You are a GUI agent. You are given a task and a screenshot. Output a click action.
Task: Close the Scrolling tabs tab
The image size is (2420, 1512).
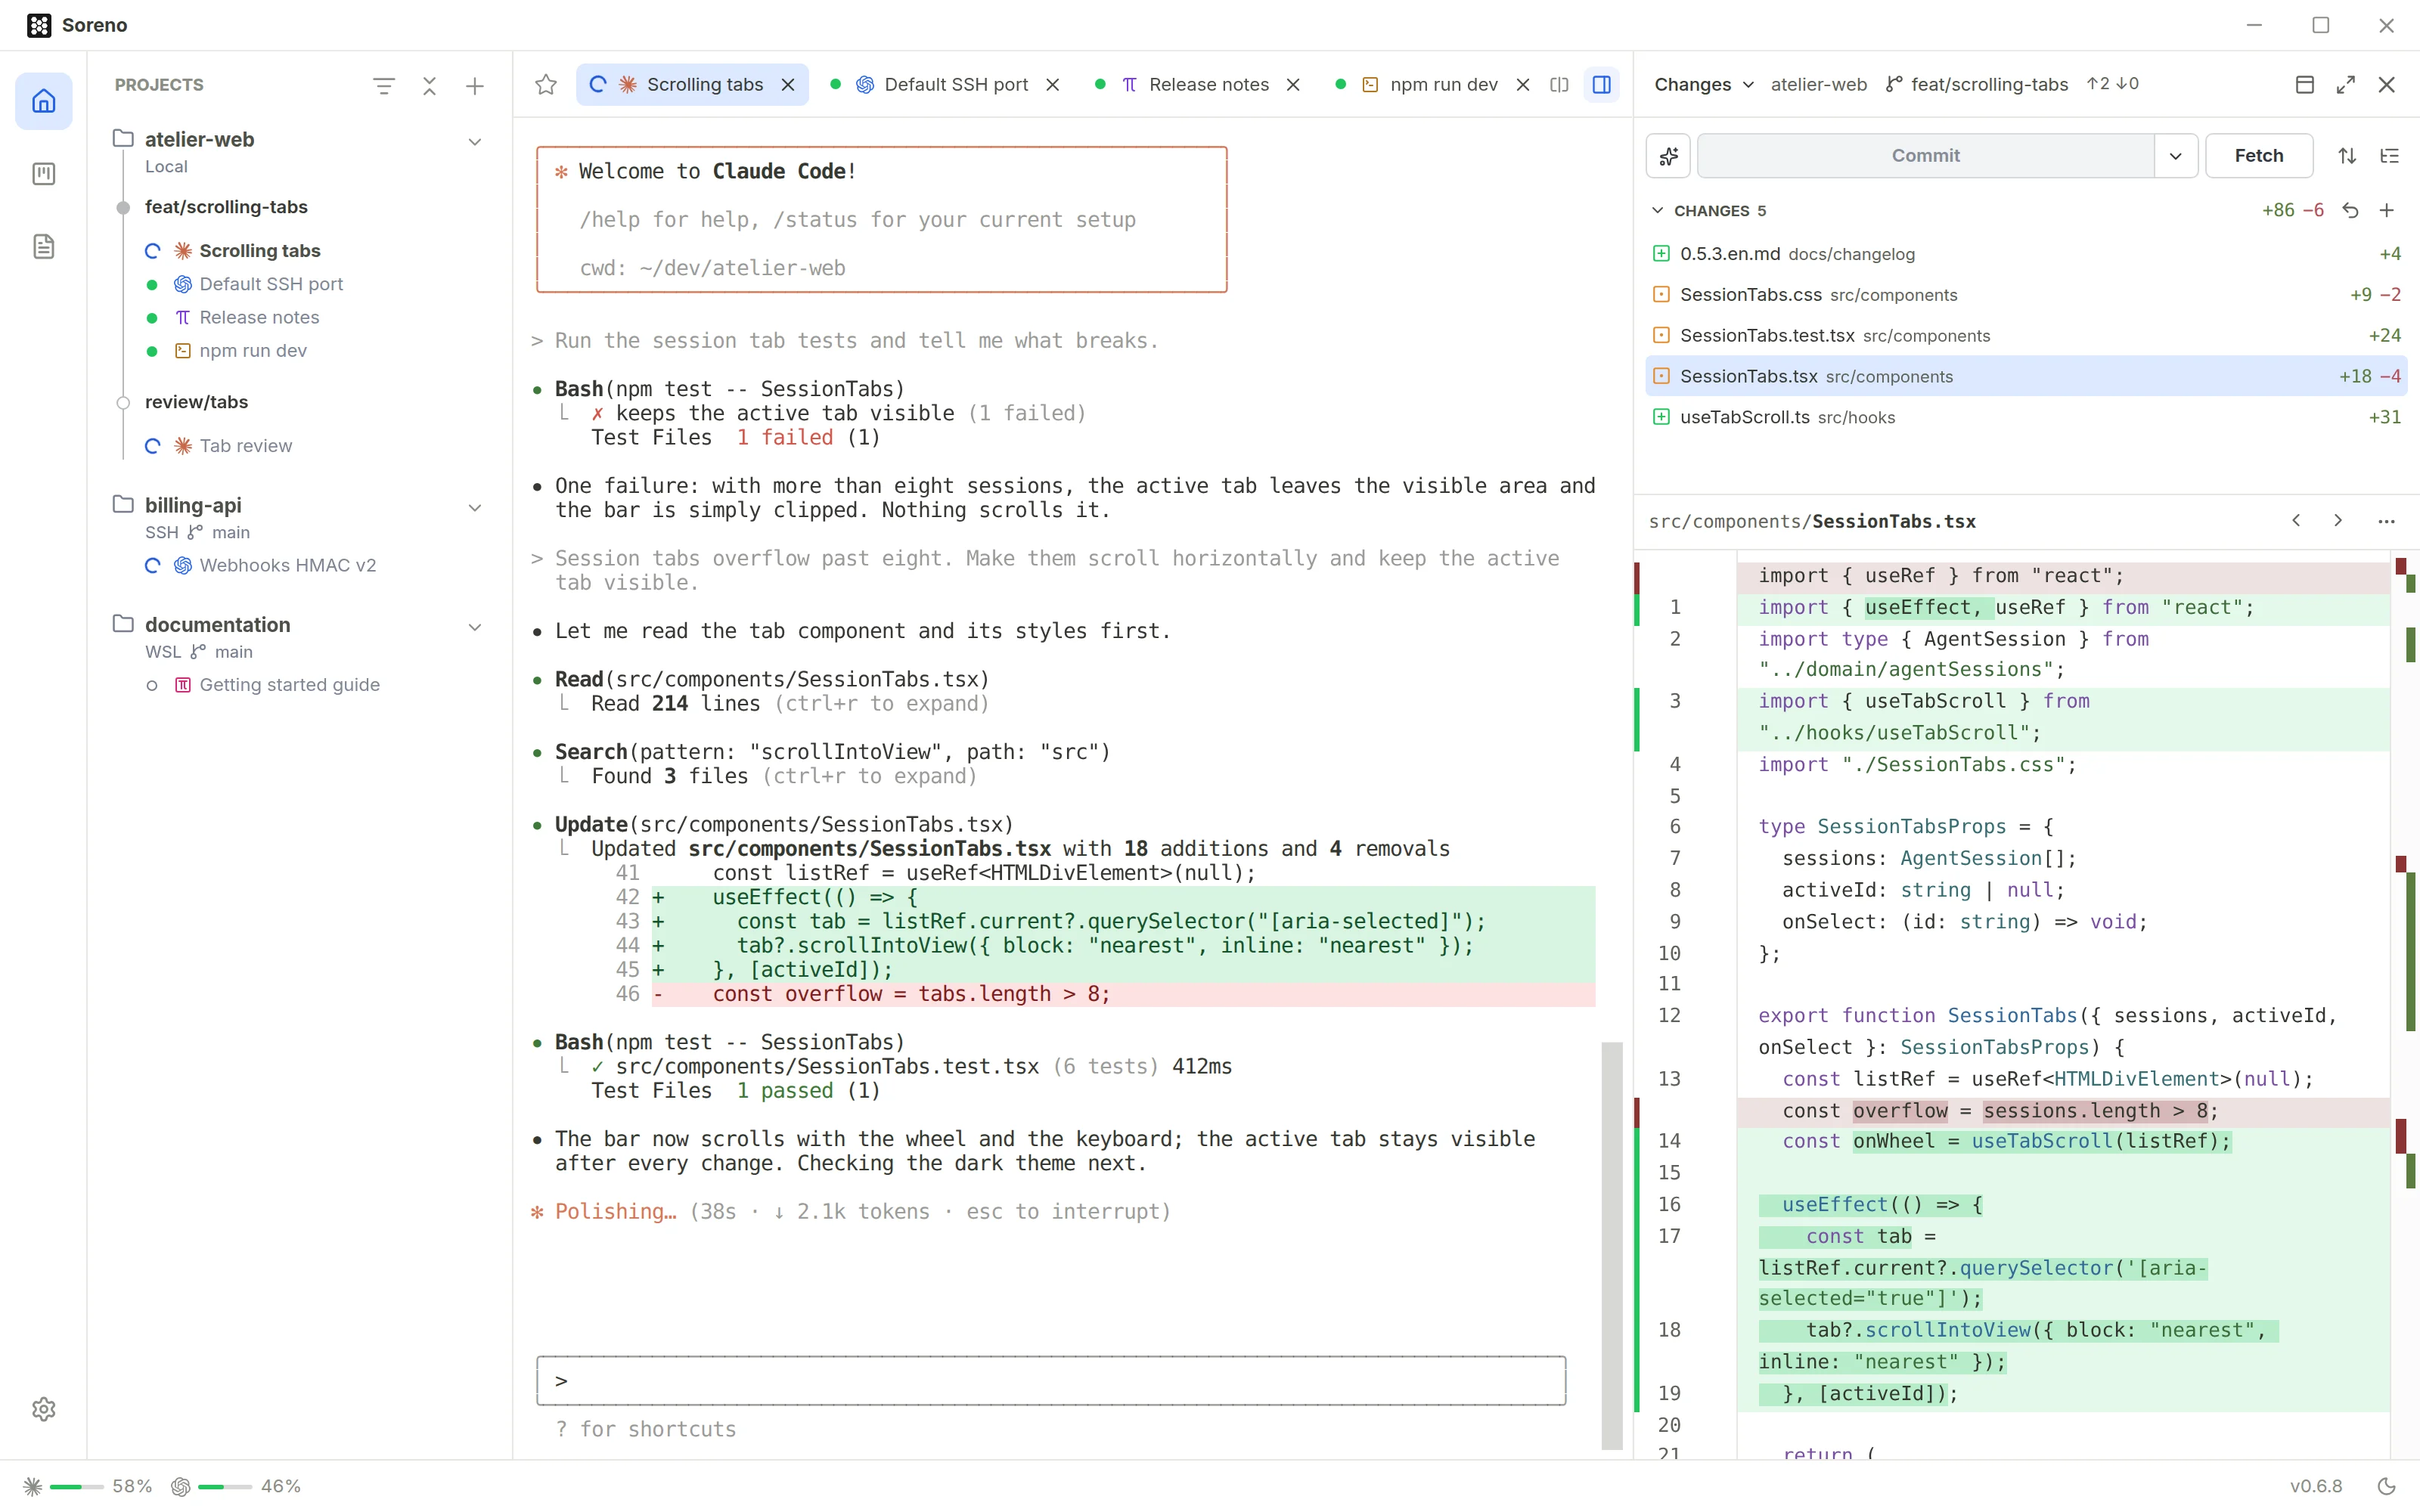[x=788, y=85]
